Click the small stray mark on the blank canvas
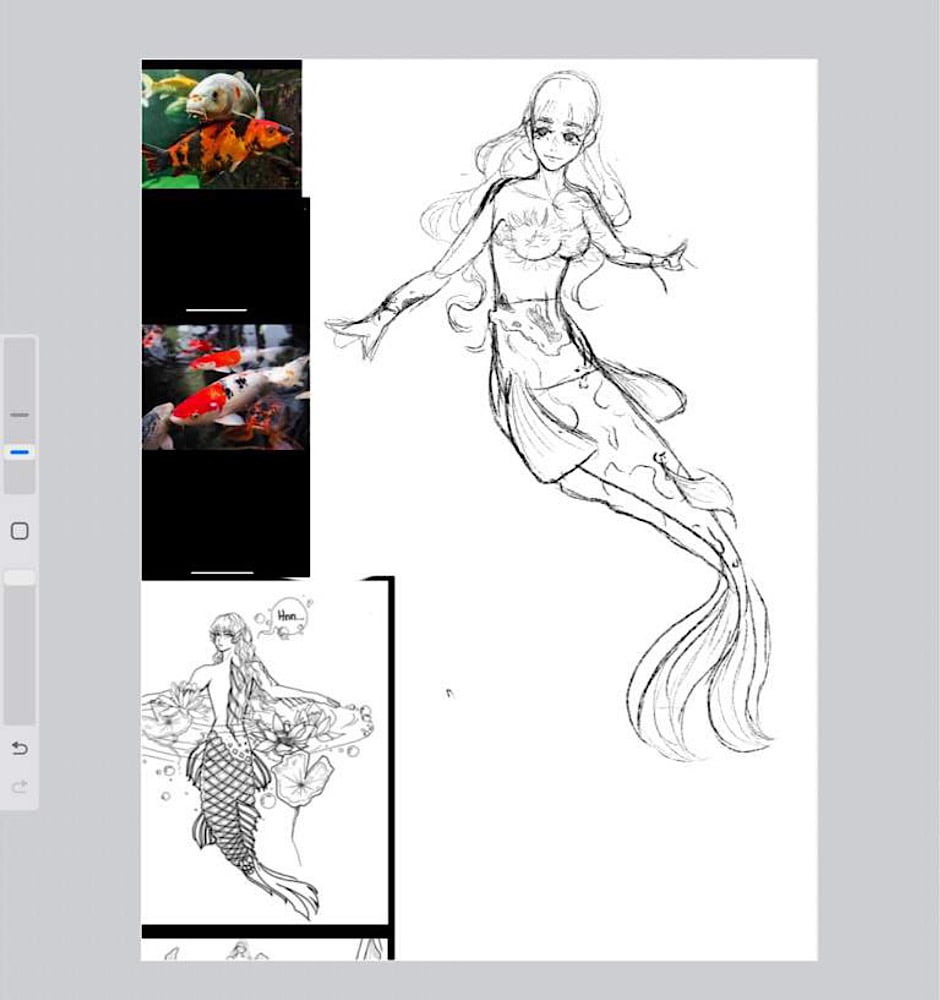This screenshot has width=940, height=1000. point(449,691)
